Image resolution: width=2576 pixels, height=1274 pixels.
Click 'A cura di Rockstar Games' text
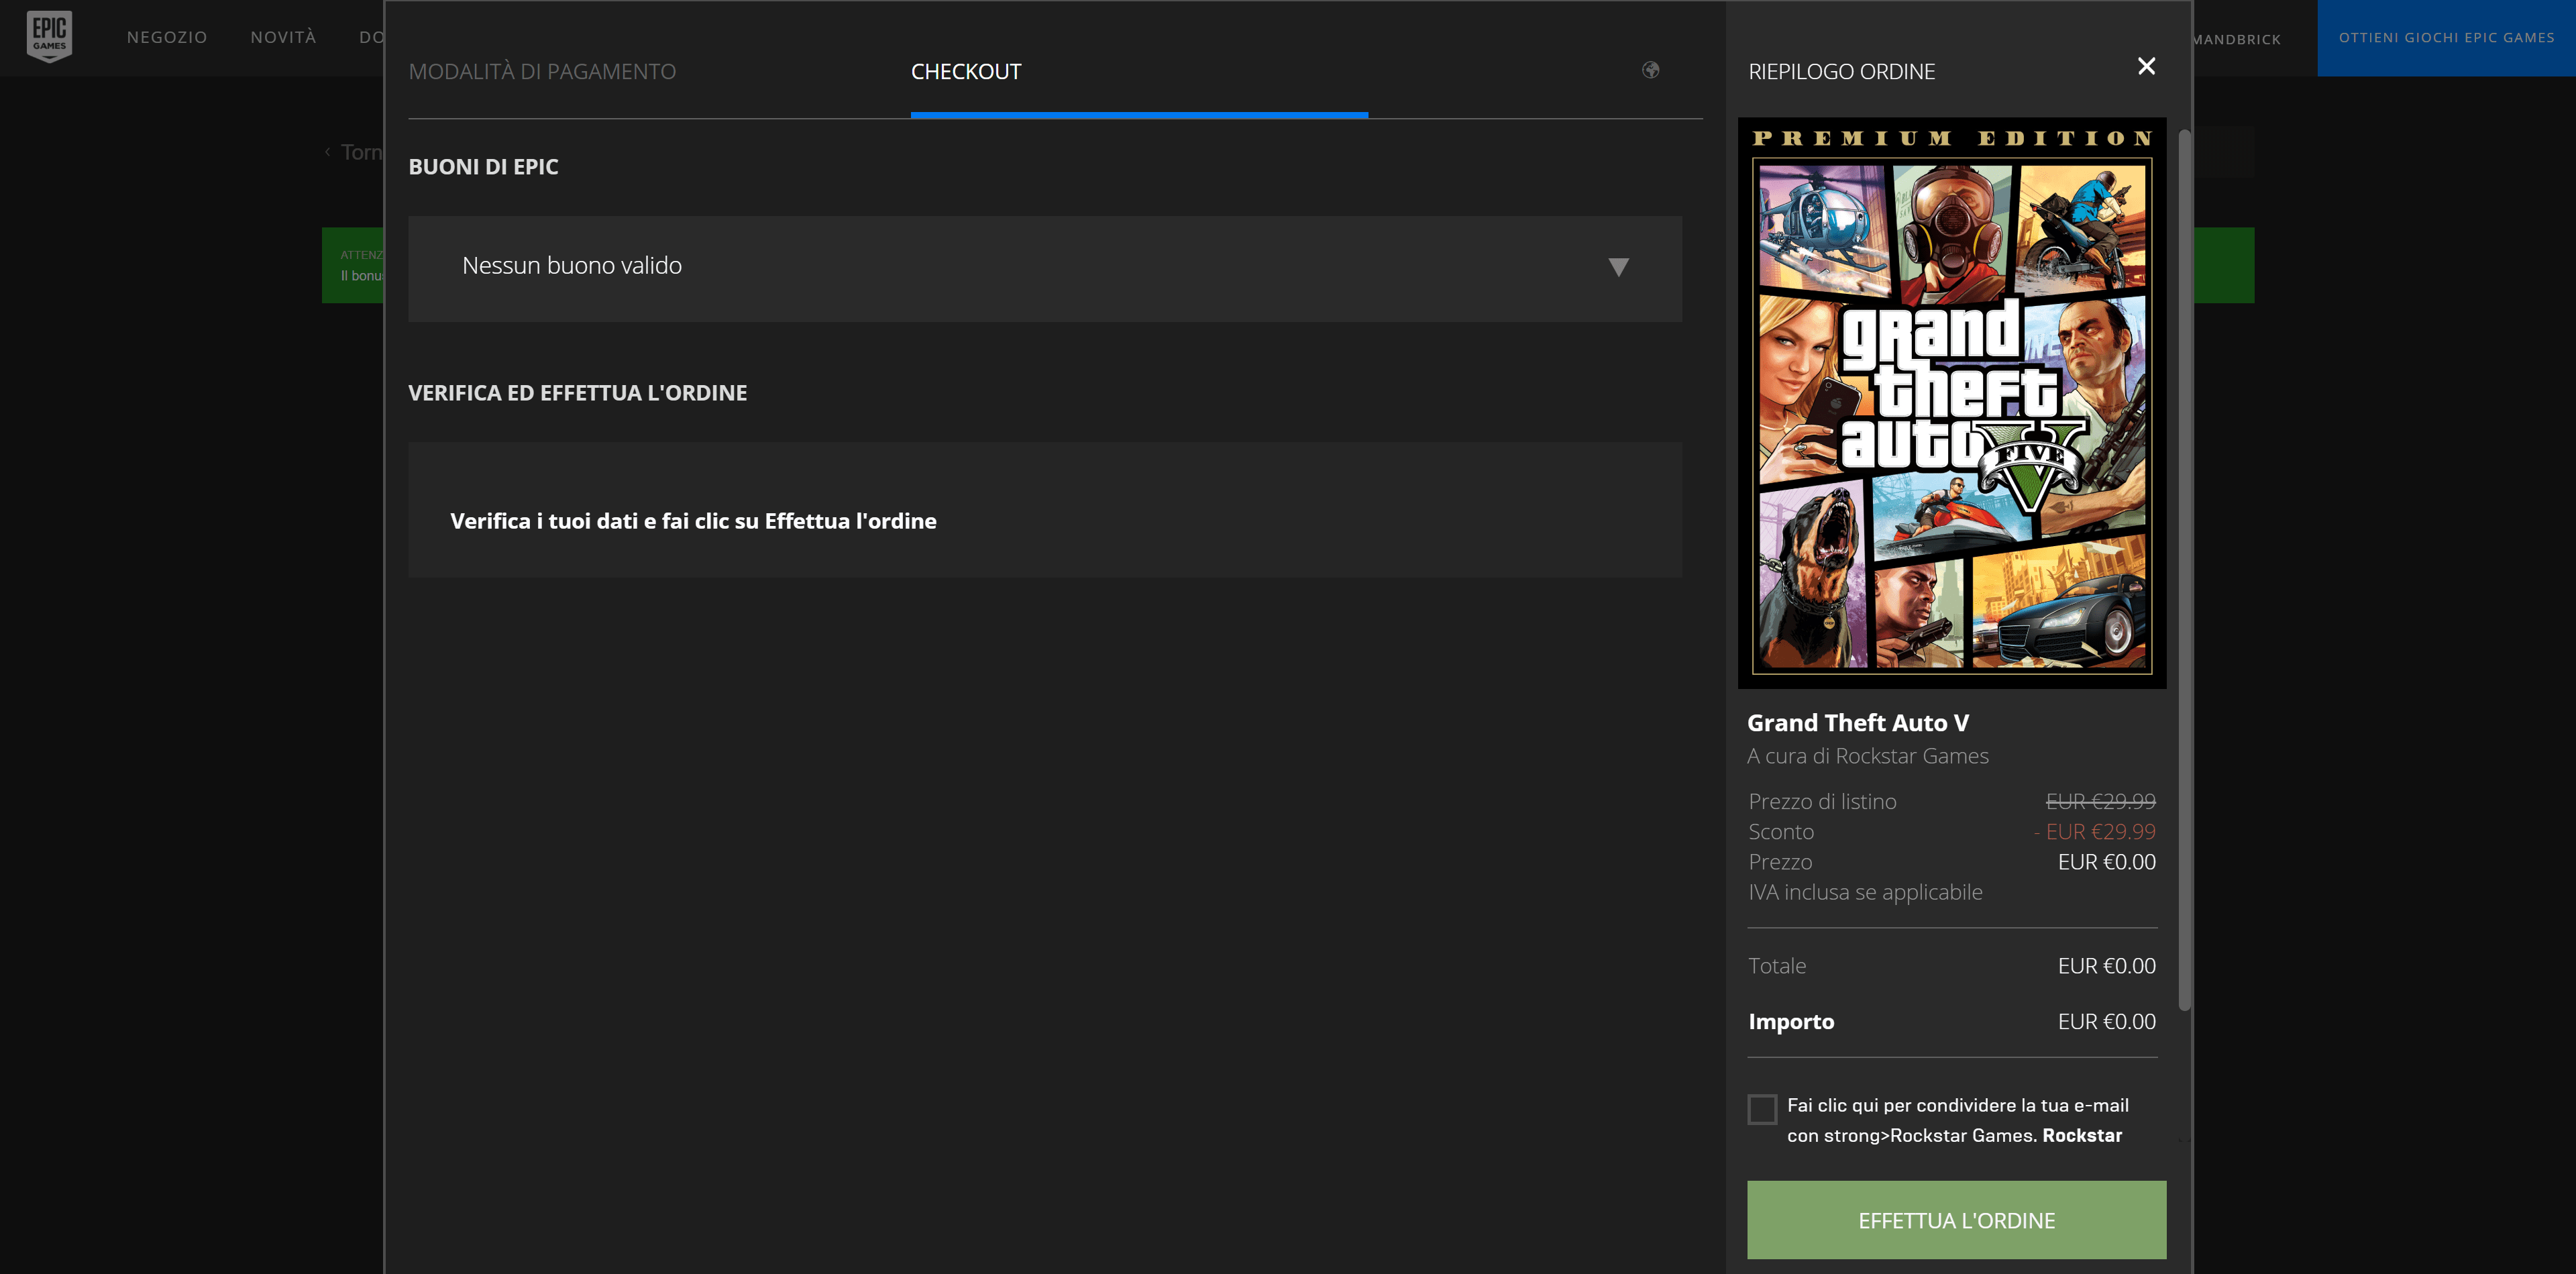point(1867,756)
